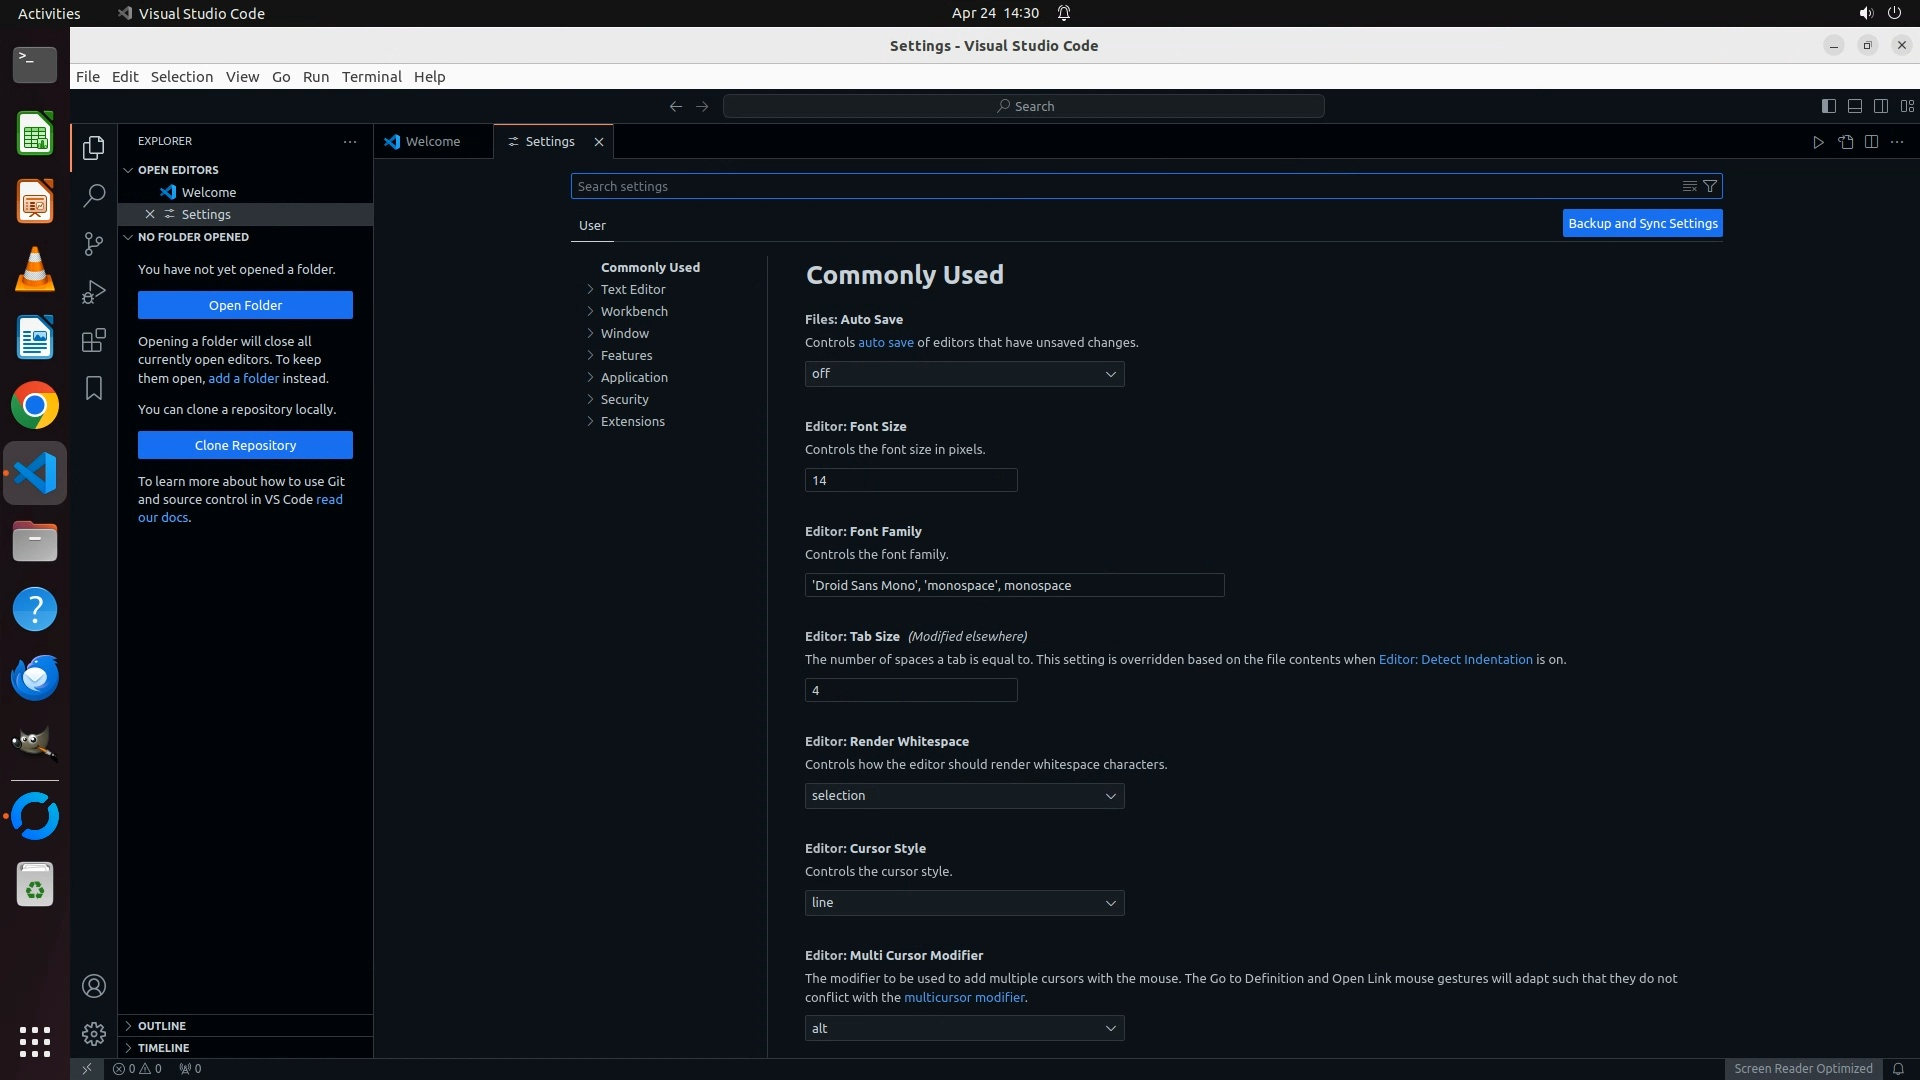Expand the Outline section in Explorer
The height and width of the screenshot is (1080, 1920).
(x=162, y=1026)
